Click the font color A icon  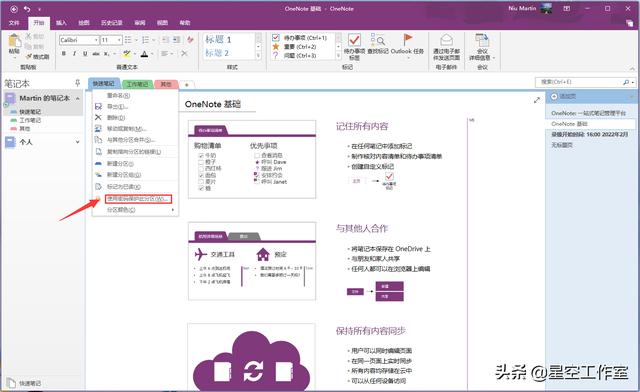144,53
